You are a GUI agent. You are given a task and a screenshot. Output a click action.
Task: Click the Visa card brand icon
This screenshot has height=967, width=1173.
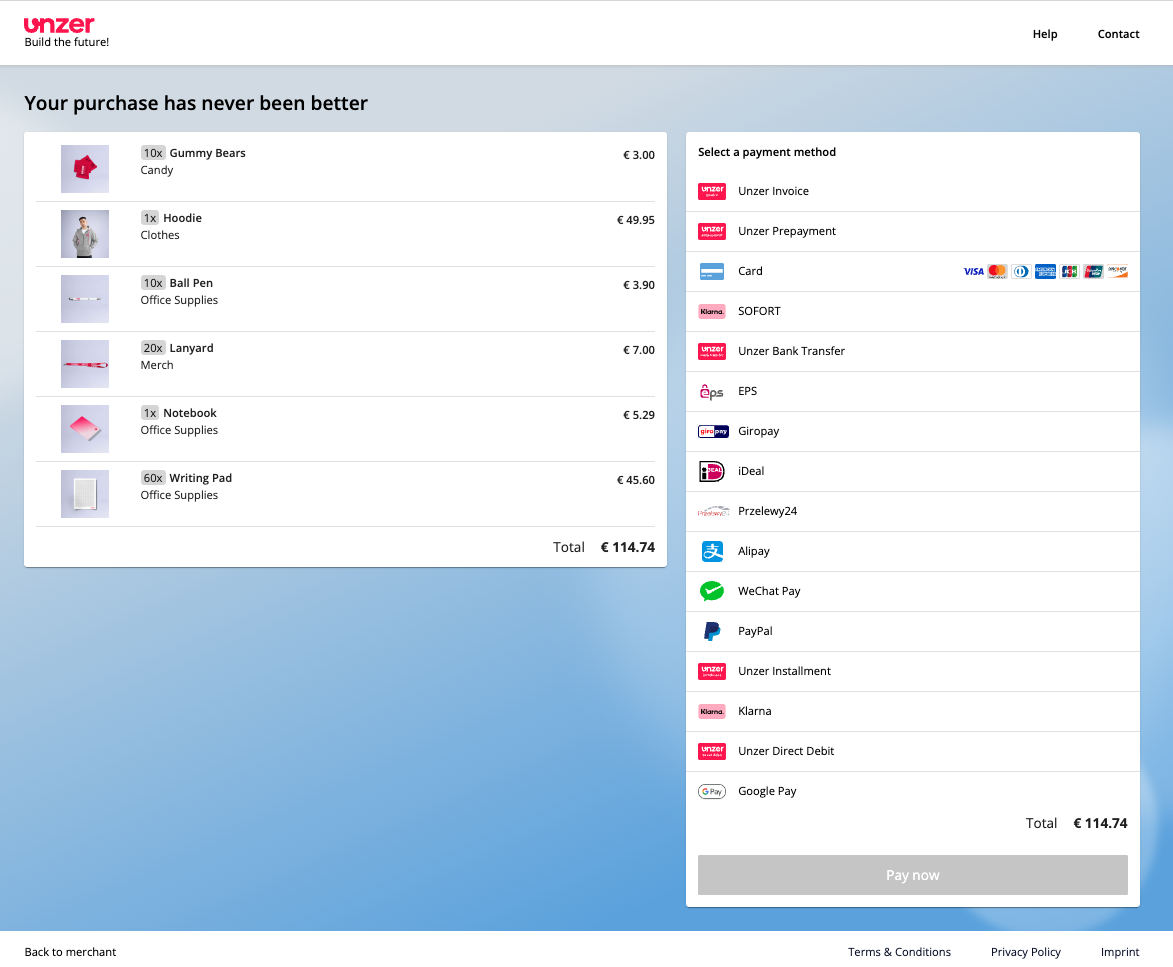click(973, 271)
